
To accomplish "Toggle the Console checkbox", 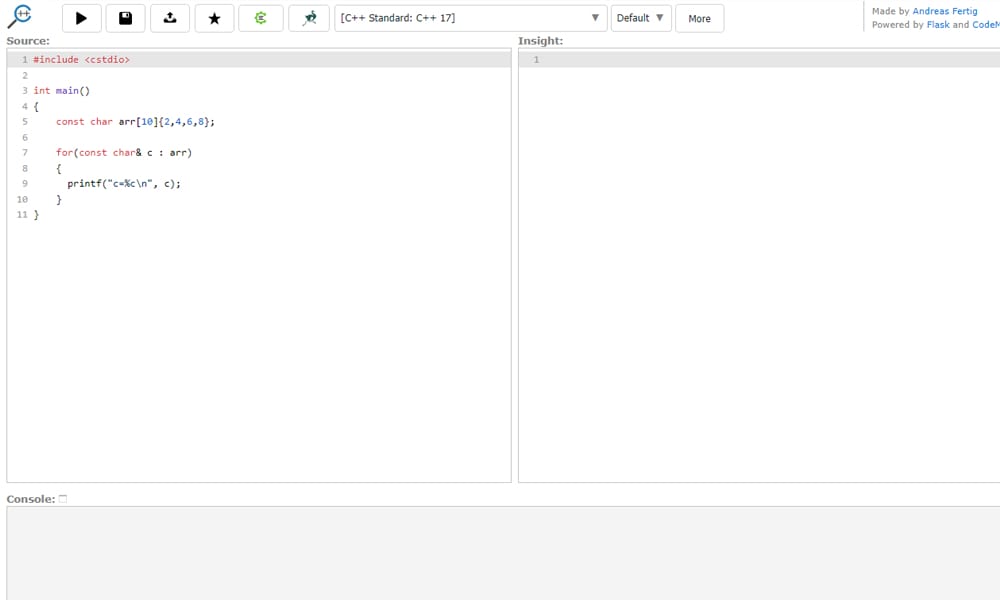I will (x=63, y=499).
